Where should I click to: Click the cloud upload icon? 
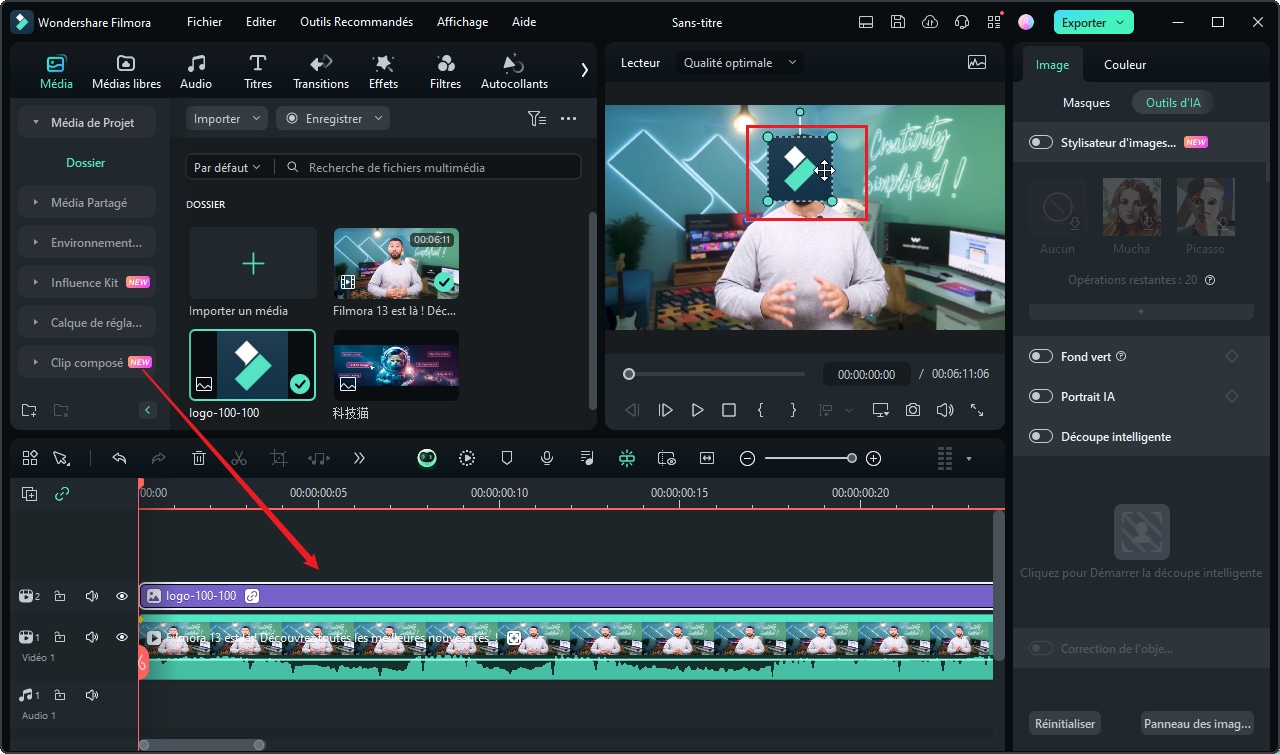[x=930, y=22]
